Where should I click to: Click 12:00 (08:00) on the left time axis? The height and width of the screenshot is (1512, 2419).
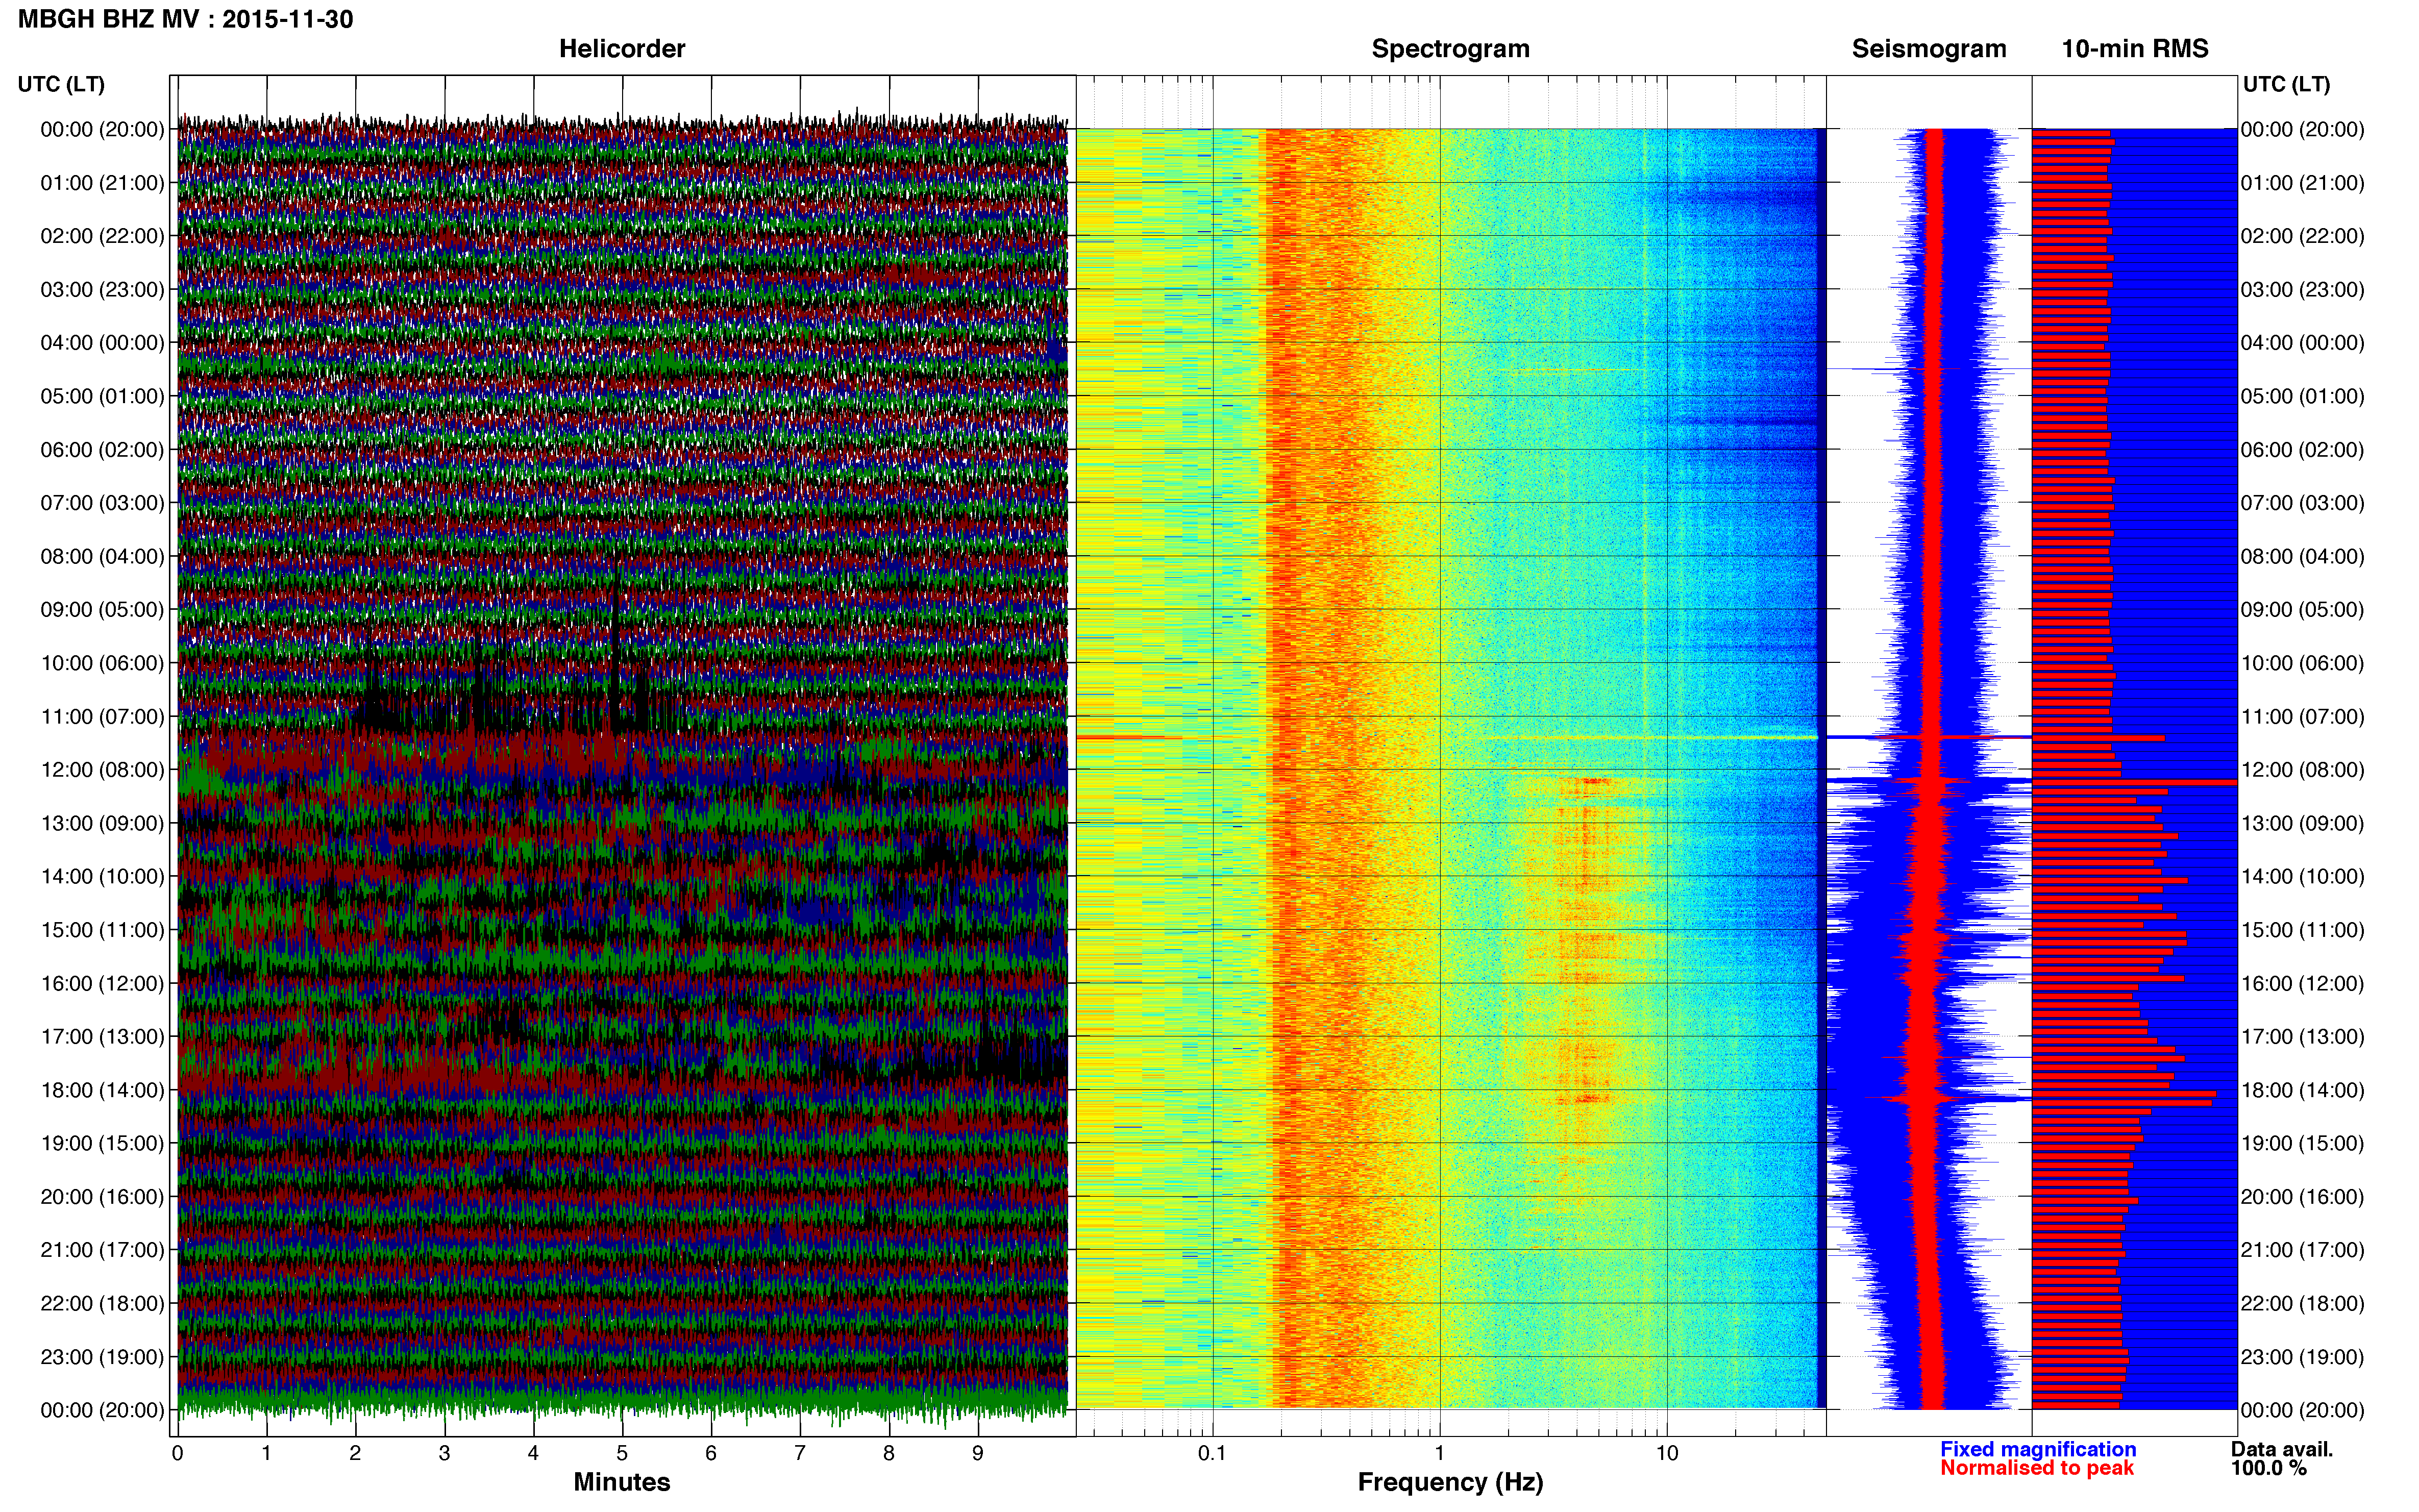pos(102,770)
